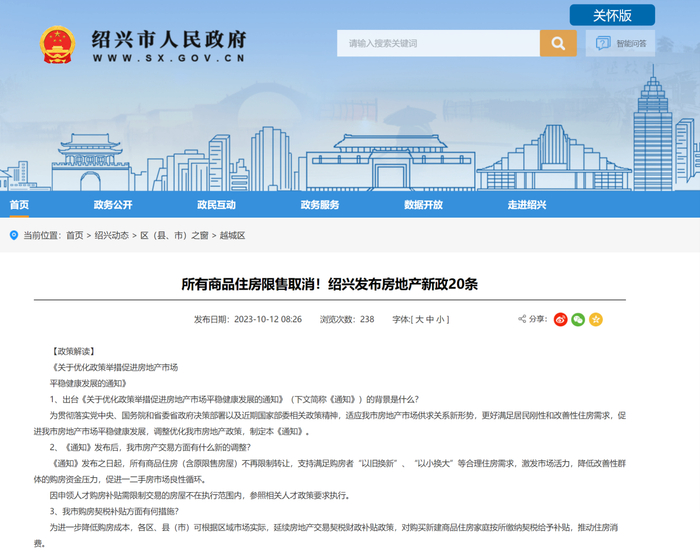Set font size to 中
Viewport: 700px width, 554px height.
(429, 319)
